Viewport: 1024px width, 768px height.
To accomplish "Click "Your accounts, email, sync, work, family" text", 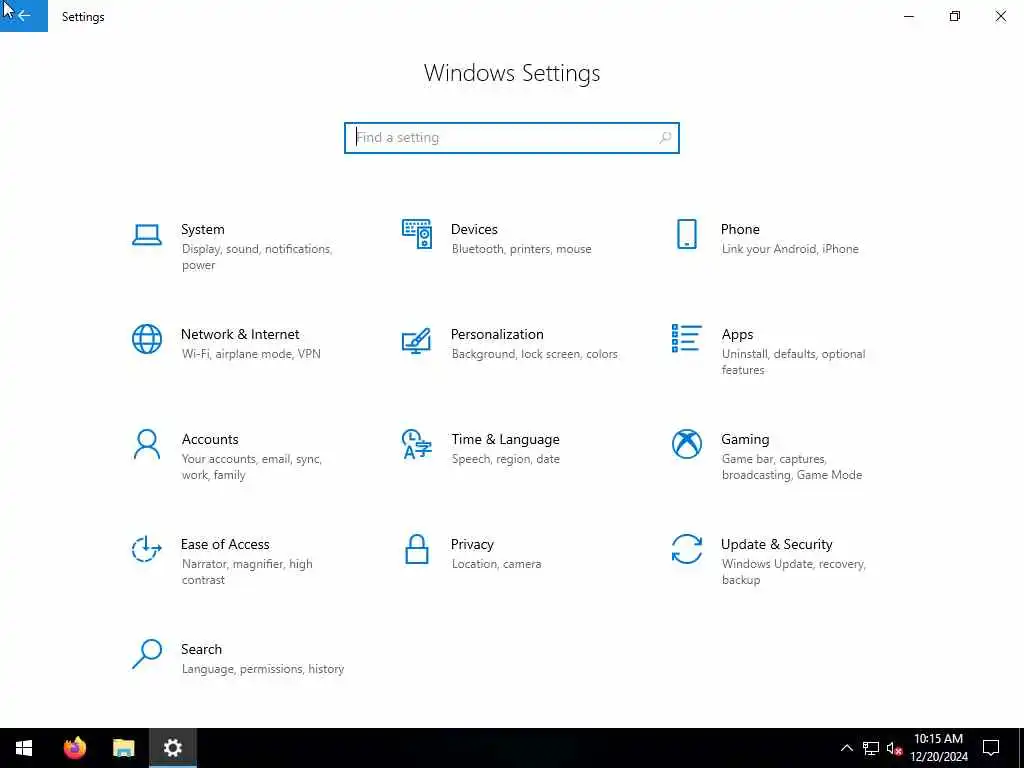I will [251, 467].
